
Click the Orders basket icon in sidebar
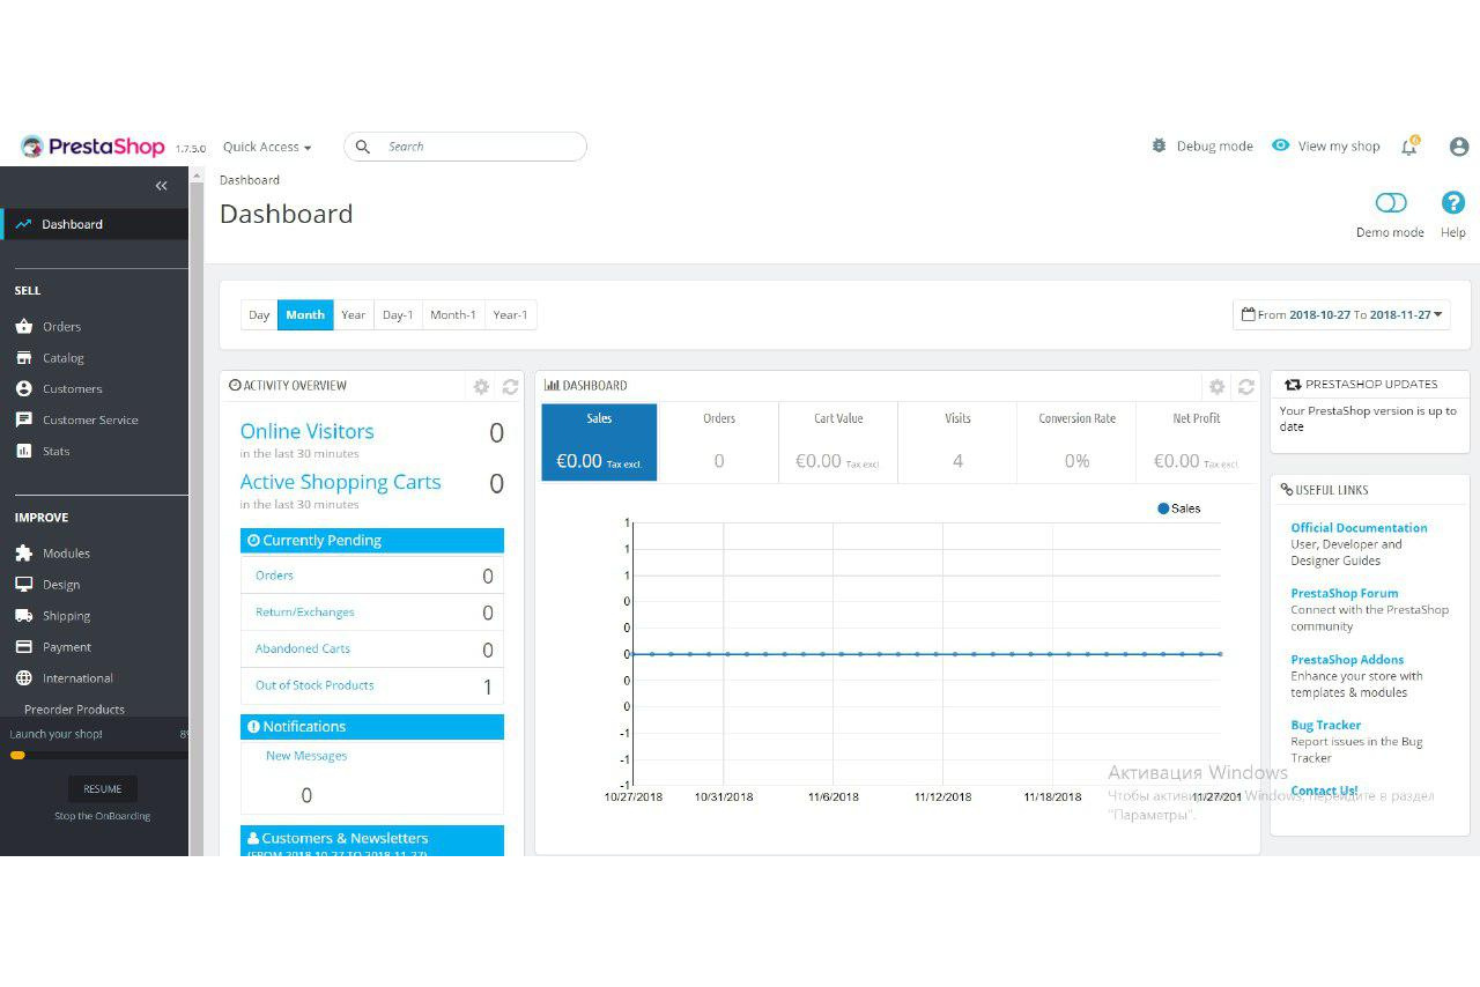[24, 326]
